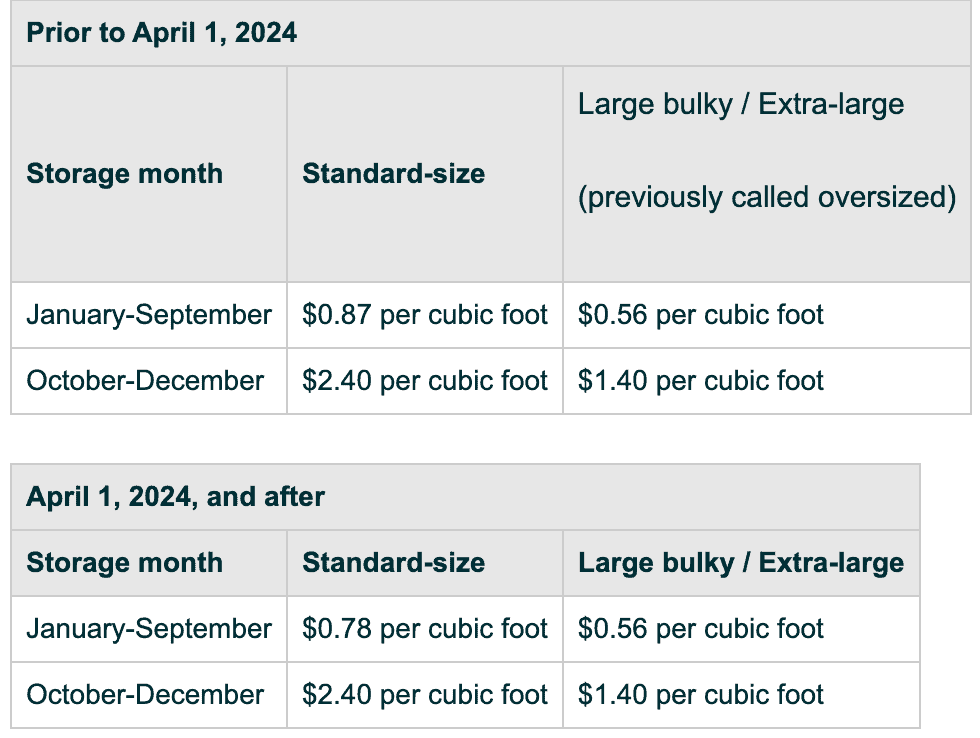This screenshot has width=980, height=738.
Task: Click first table's $2.40 per cubic foot cell
Action: 425,381
